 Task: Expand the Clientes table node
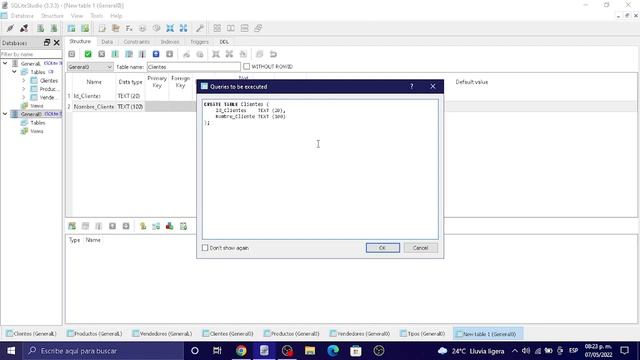(24, 80)
